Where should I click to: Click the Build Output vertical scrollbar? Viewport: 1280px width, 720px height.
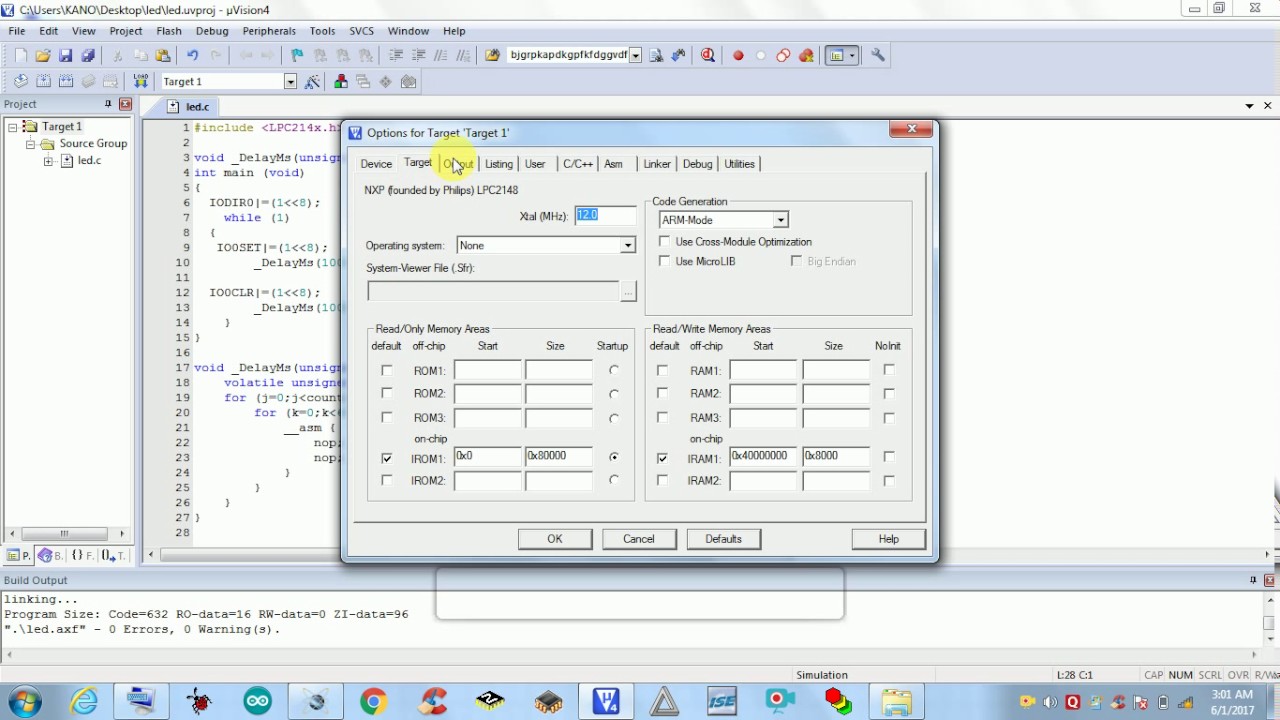tap(1270, 621)
